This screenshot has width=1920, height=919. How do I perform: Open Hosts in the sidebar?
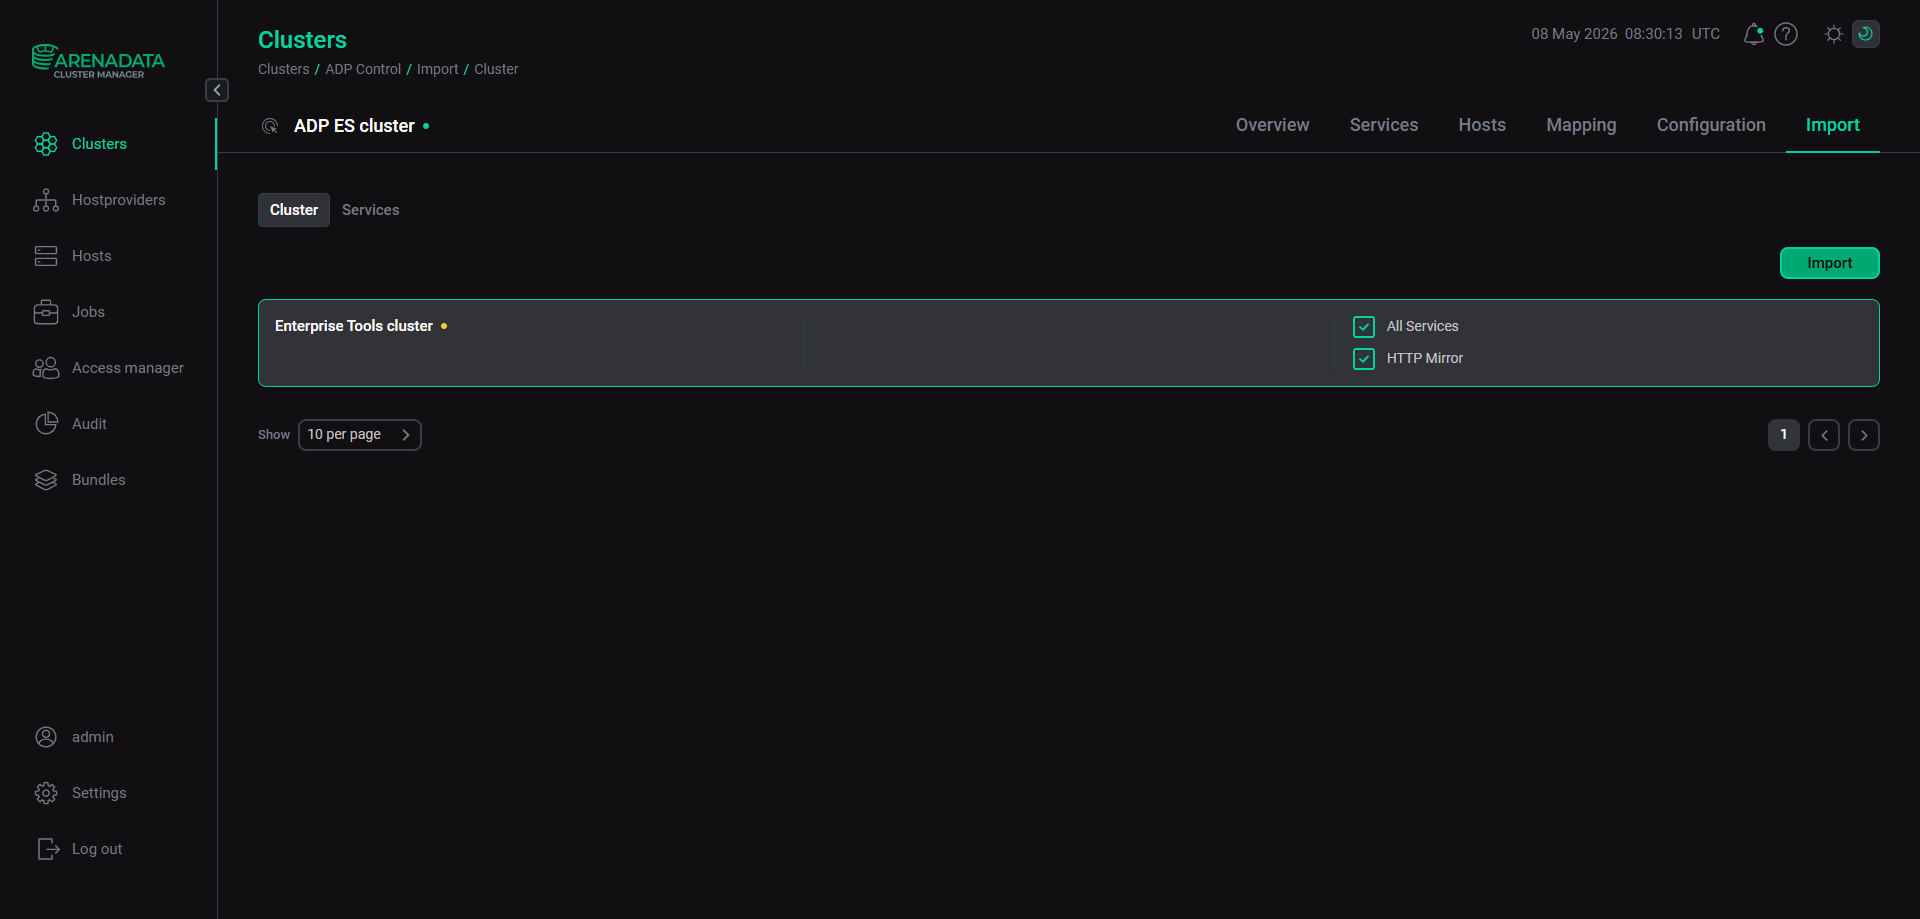[92, 256]
